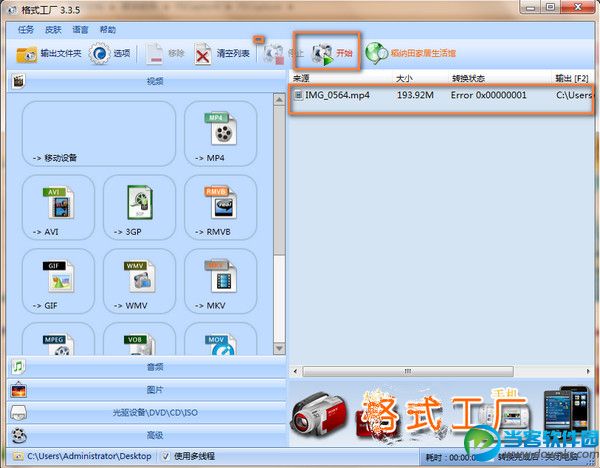This screenshot has width=600, height=468.
Task: Click the folder icon in the status bar
Action: [18, 456]
